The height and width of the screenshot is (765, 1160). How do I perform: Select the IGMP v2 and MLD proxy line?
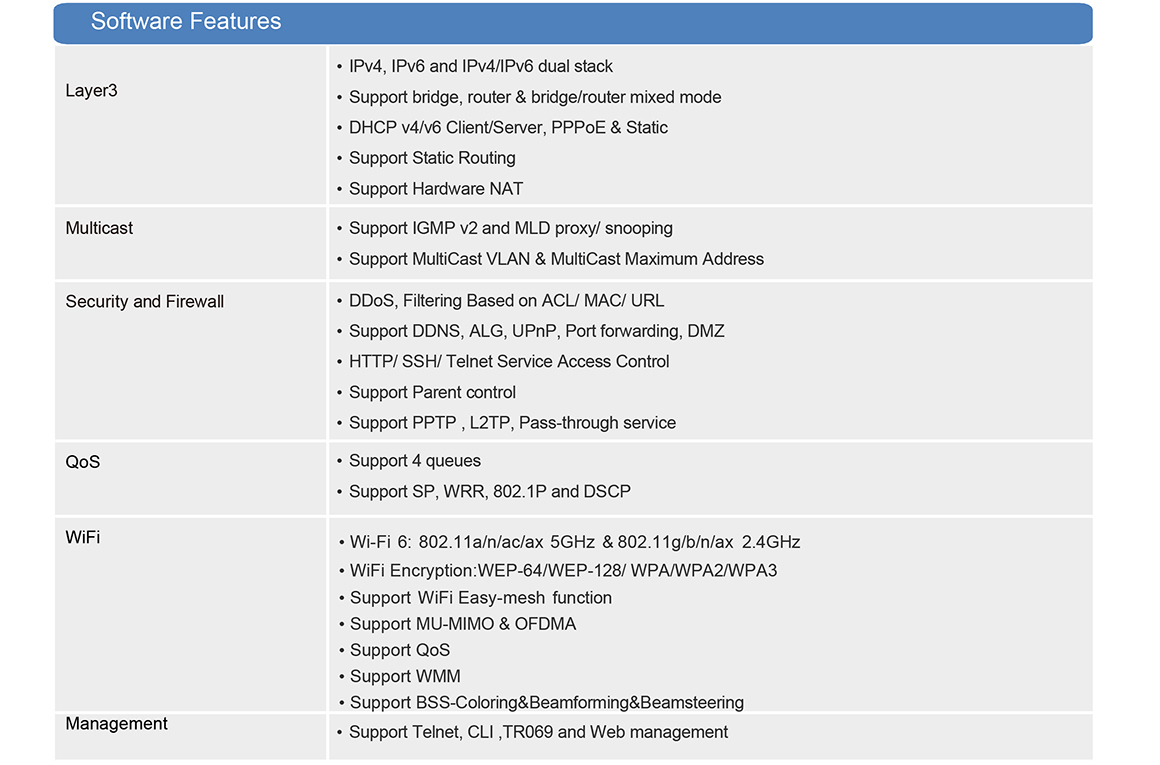coord(505,229)
